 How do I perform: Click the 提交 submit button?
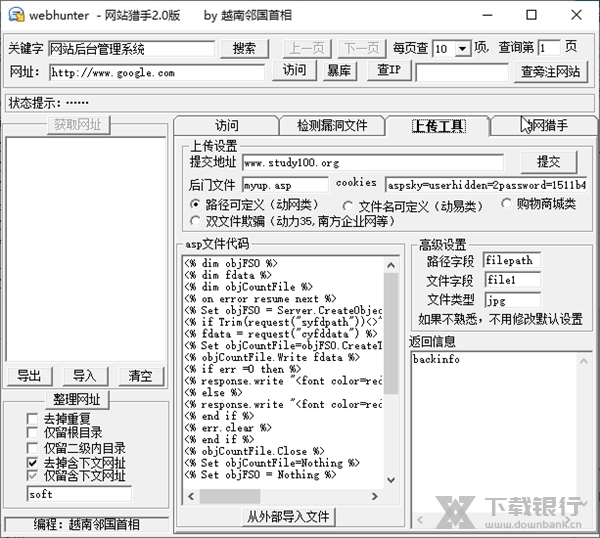coord(549,162)
